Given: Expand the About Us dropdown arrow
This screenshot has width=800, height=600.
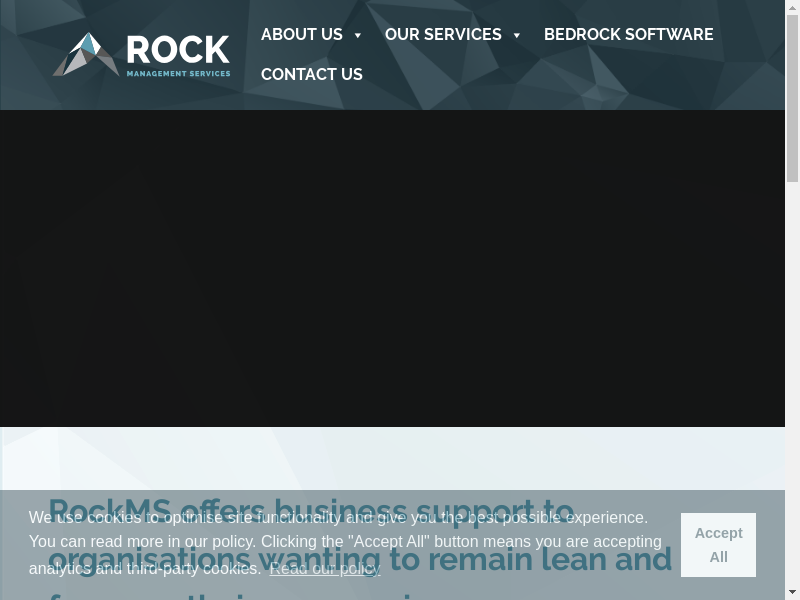Looking at the screenshot, I should (x=358, y=36).
